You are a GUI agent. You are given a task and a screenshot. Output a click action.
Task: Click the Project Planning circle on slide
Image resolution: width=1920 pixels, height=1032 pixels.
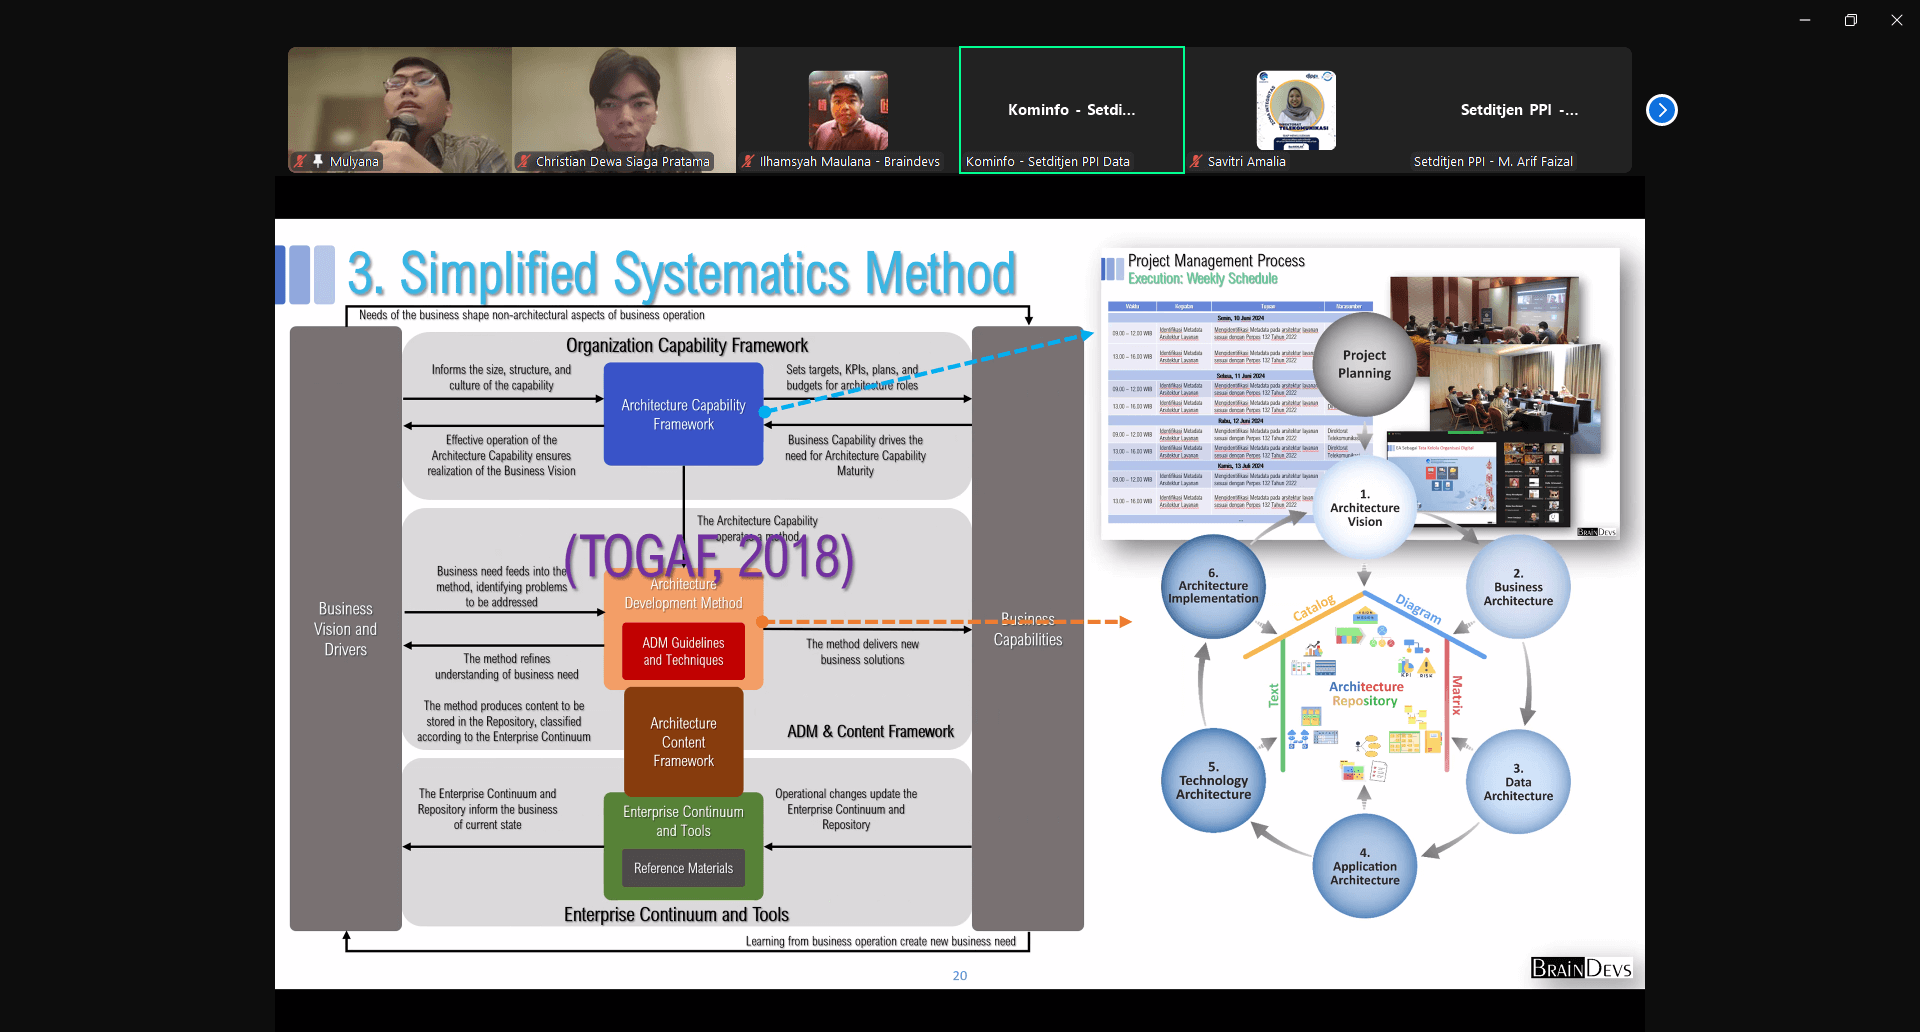[x=1364, y=365]
